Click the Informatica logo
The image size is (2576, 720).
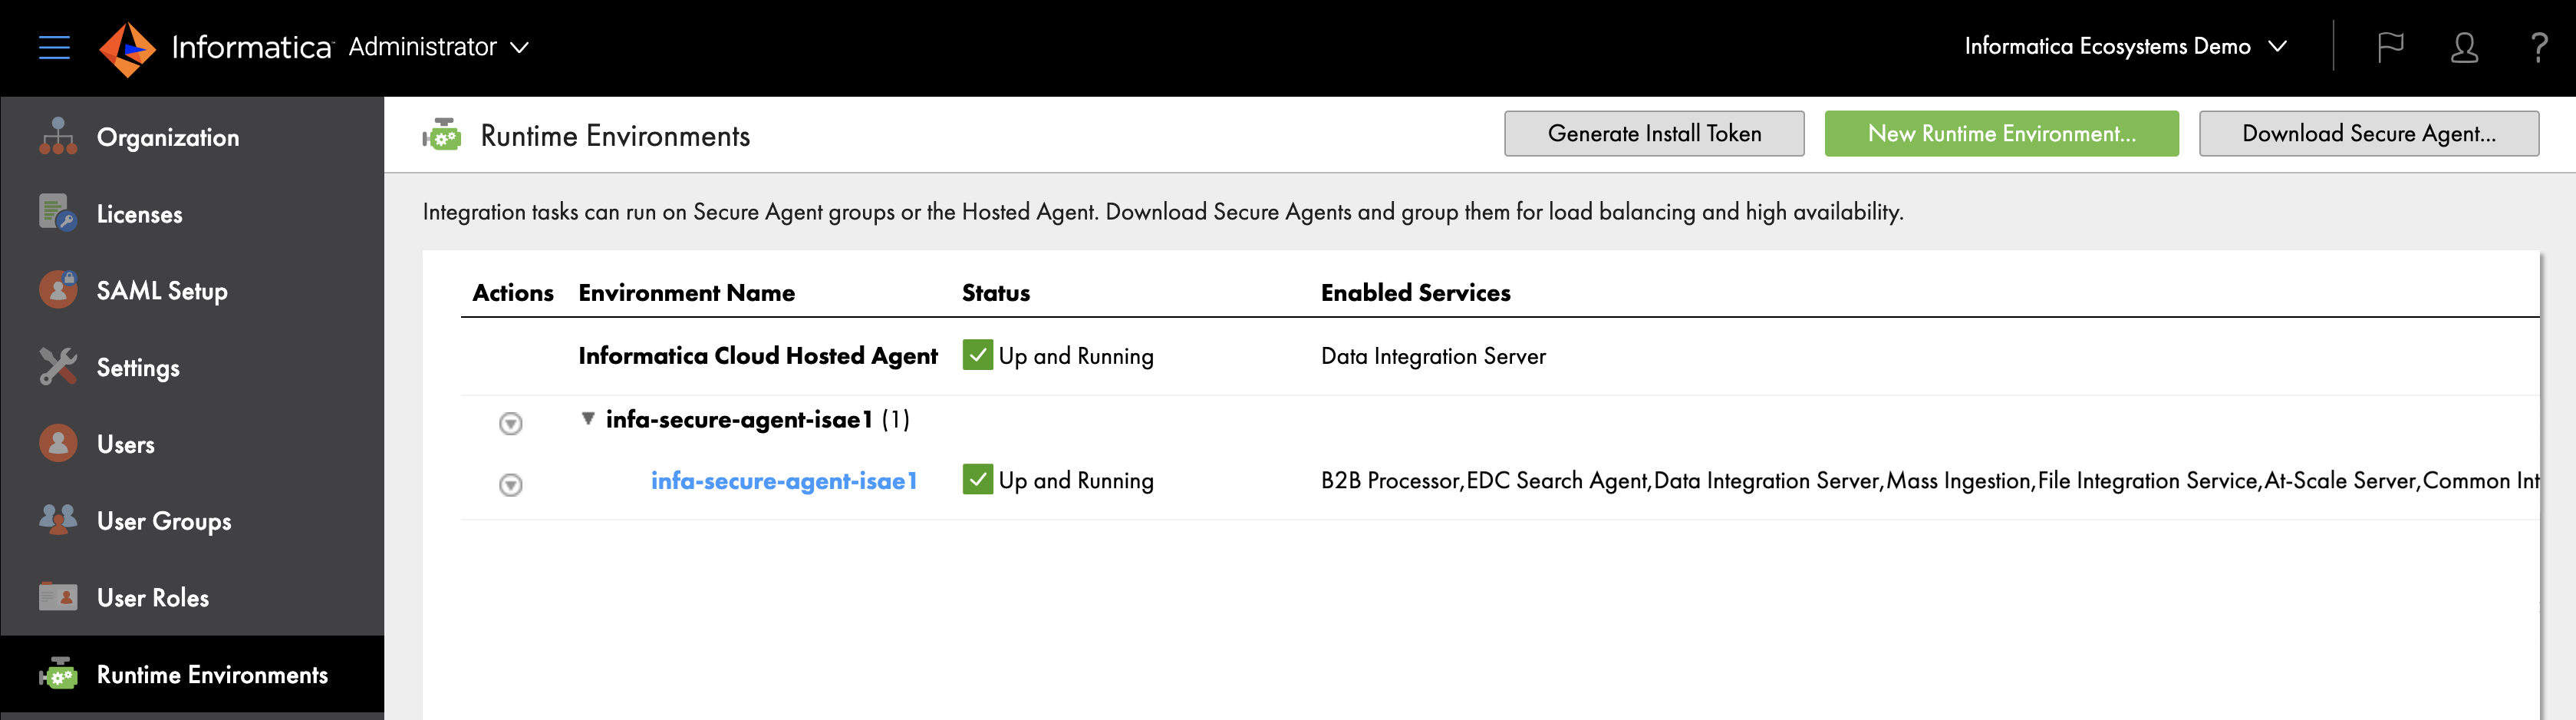tap(128, 46)
